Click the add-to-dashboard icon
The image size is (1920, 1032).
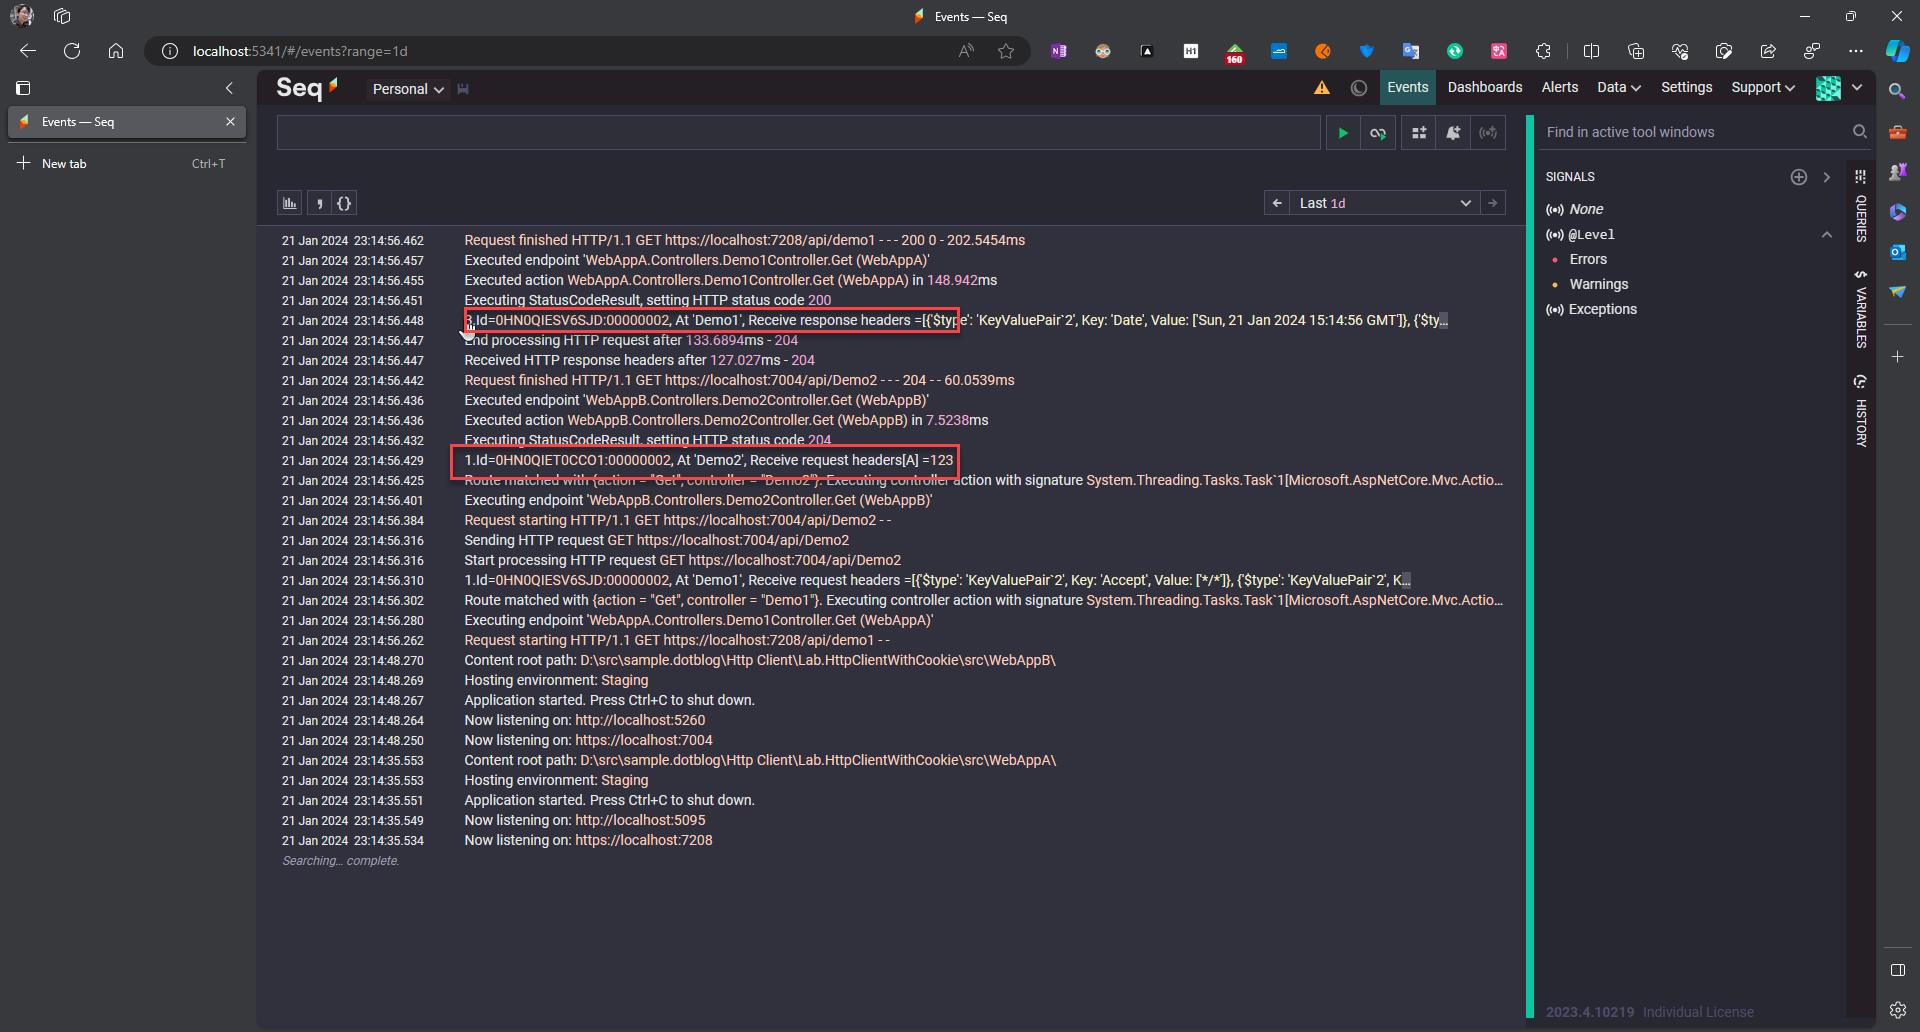pyautogui.click(x=1419, y=133)
